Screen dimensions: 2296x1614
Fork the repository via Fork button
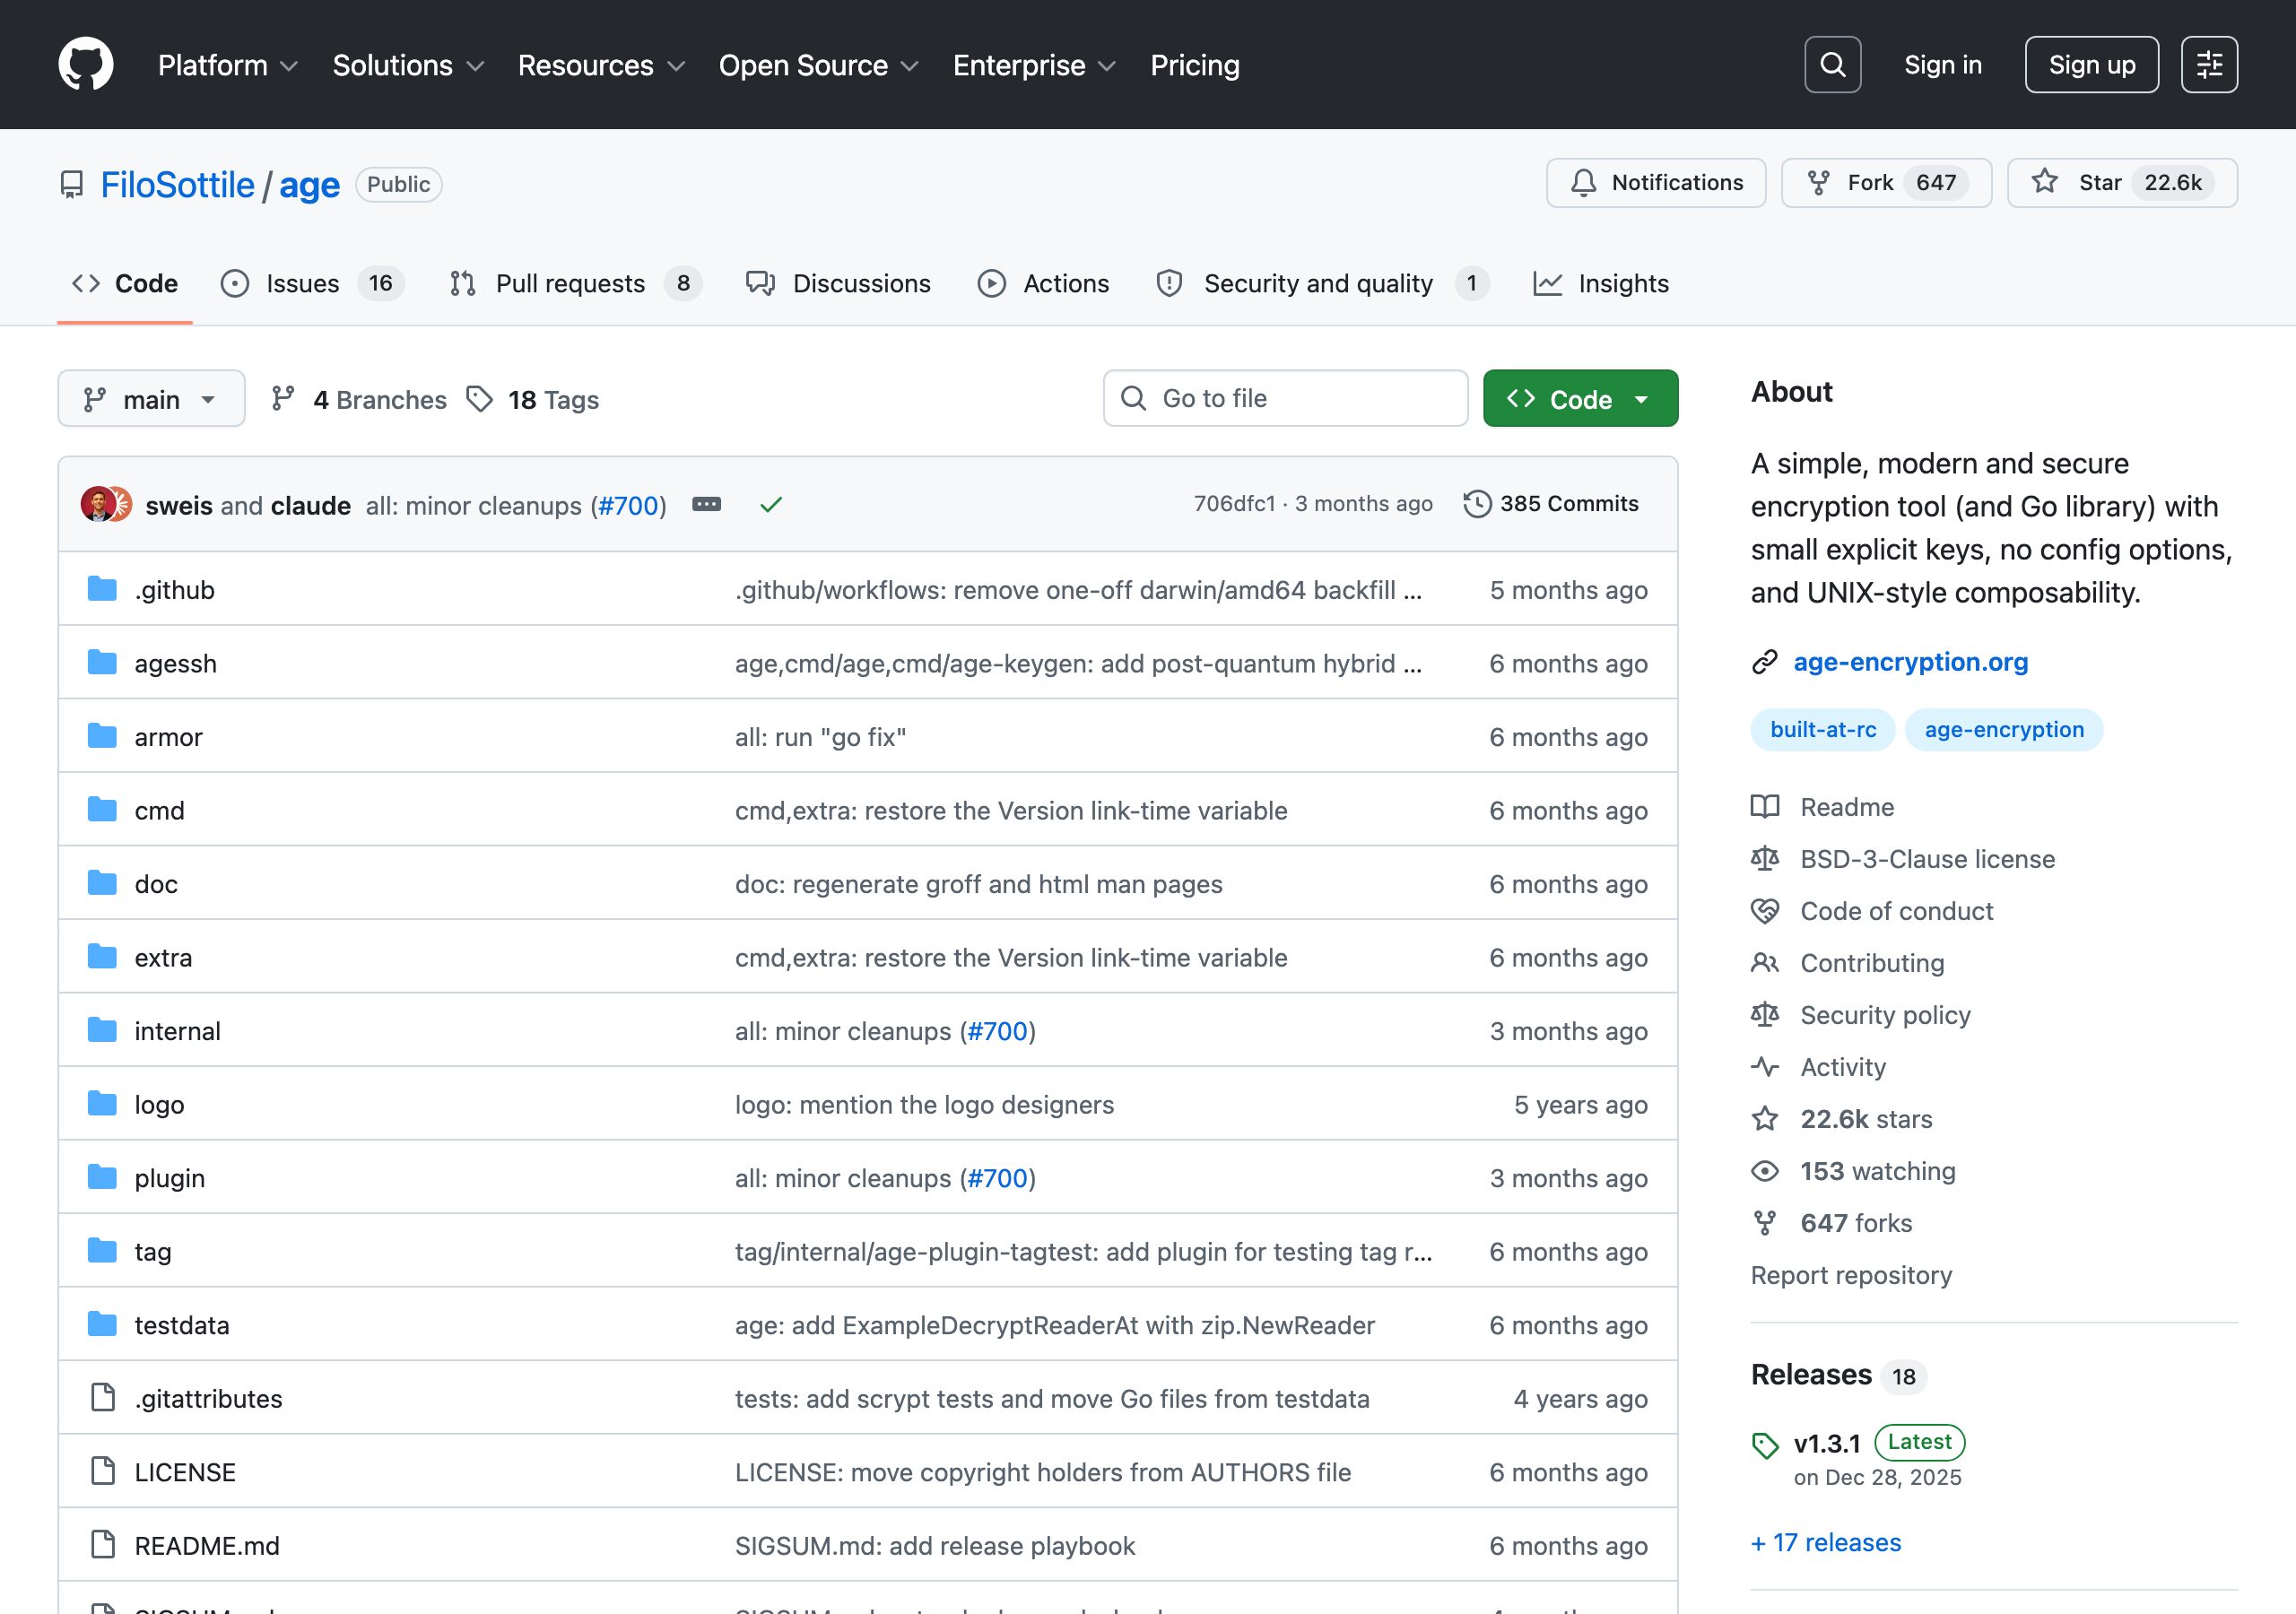(x=1886, y=183)
